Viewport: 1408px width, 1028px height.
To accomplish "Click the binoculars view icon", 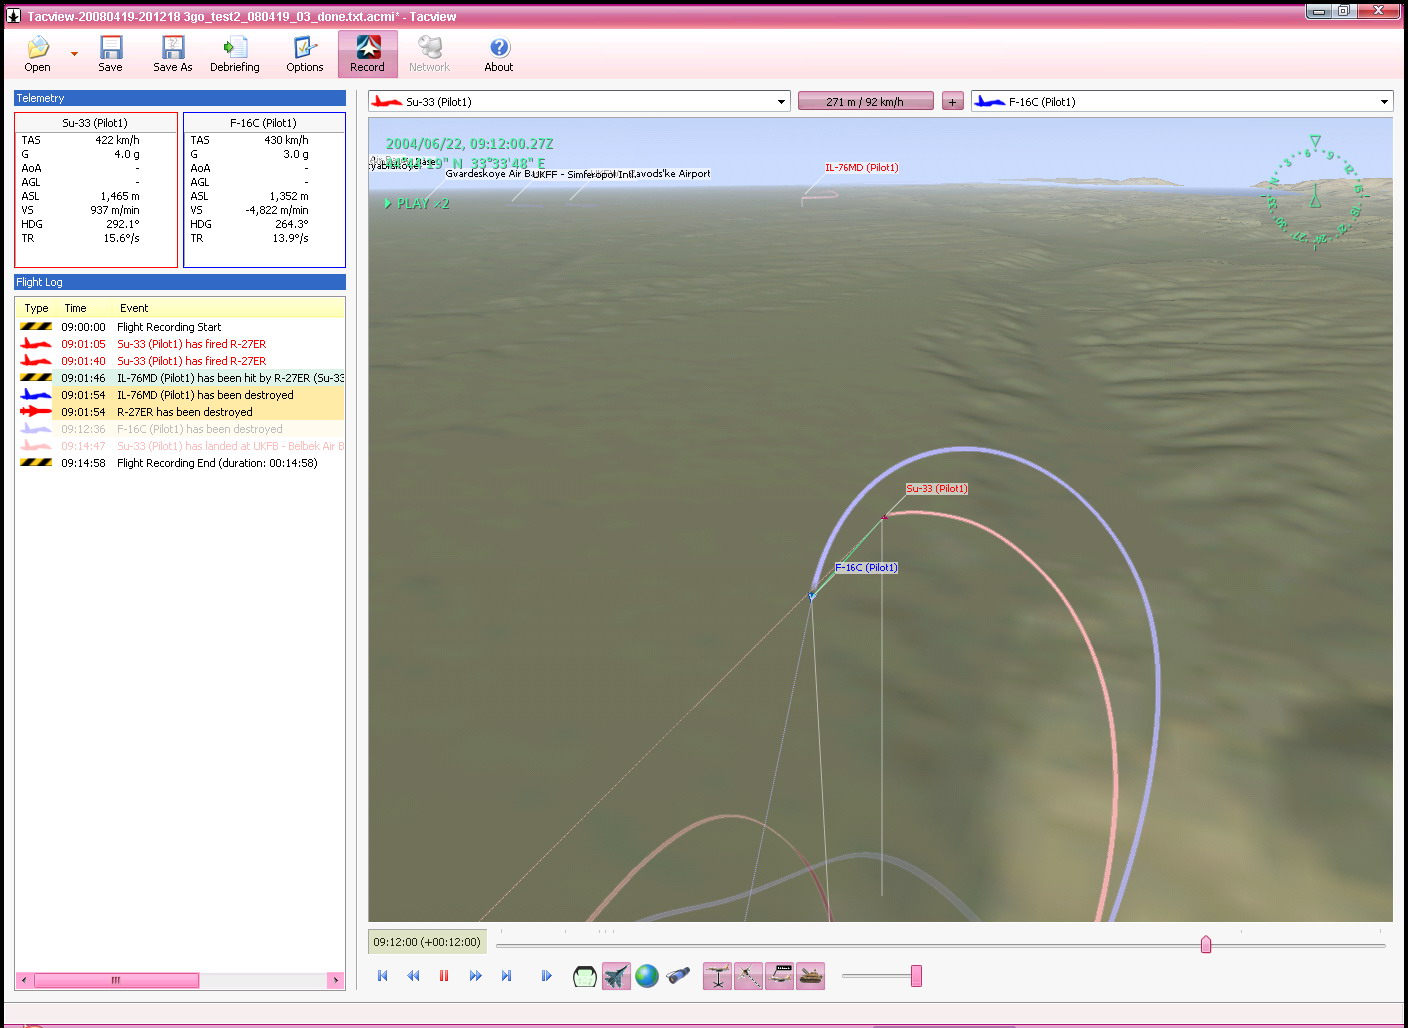I will pyautogui.click(x=678, y=976).
